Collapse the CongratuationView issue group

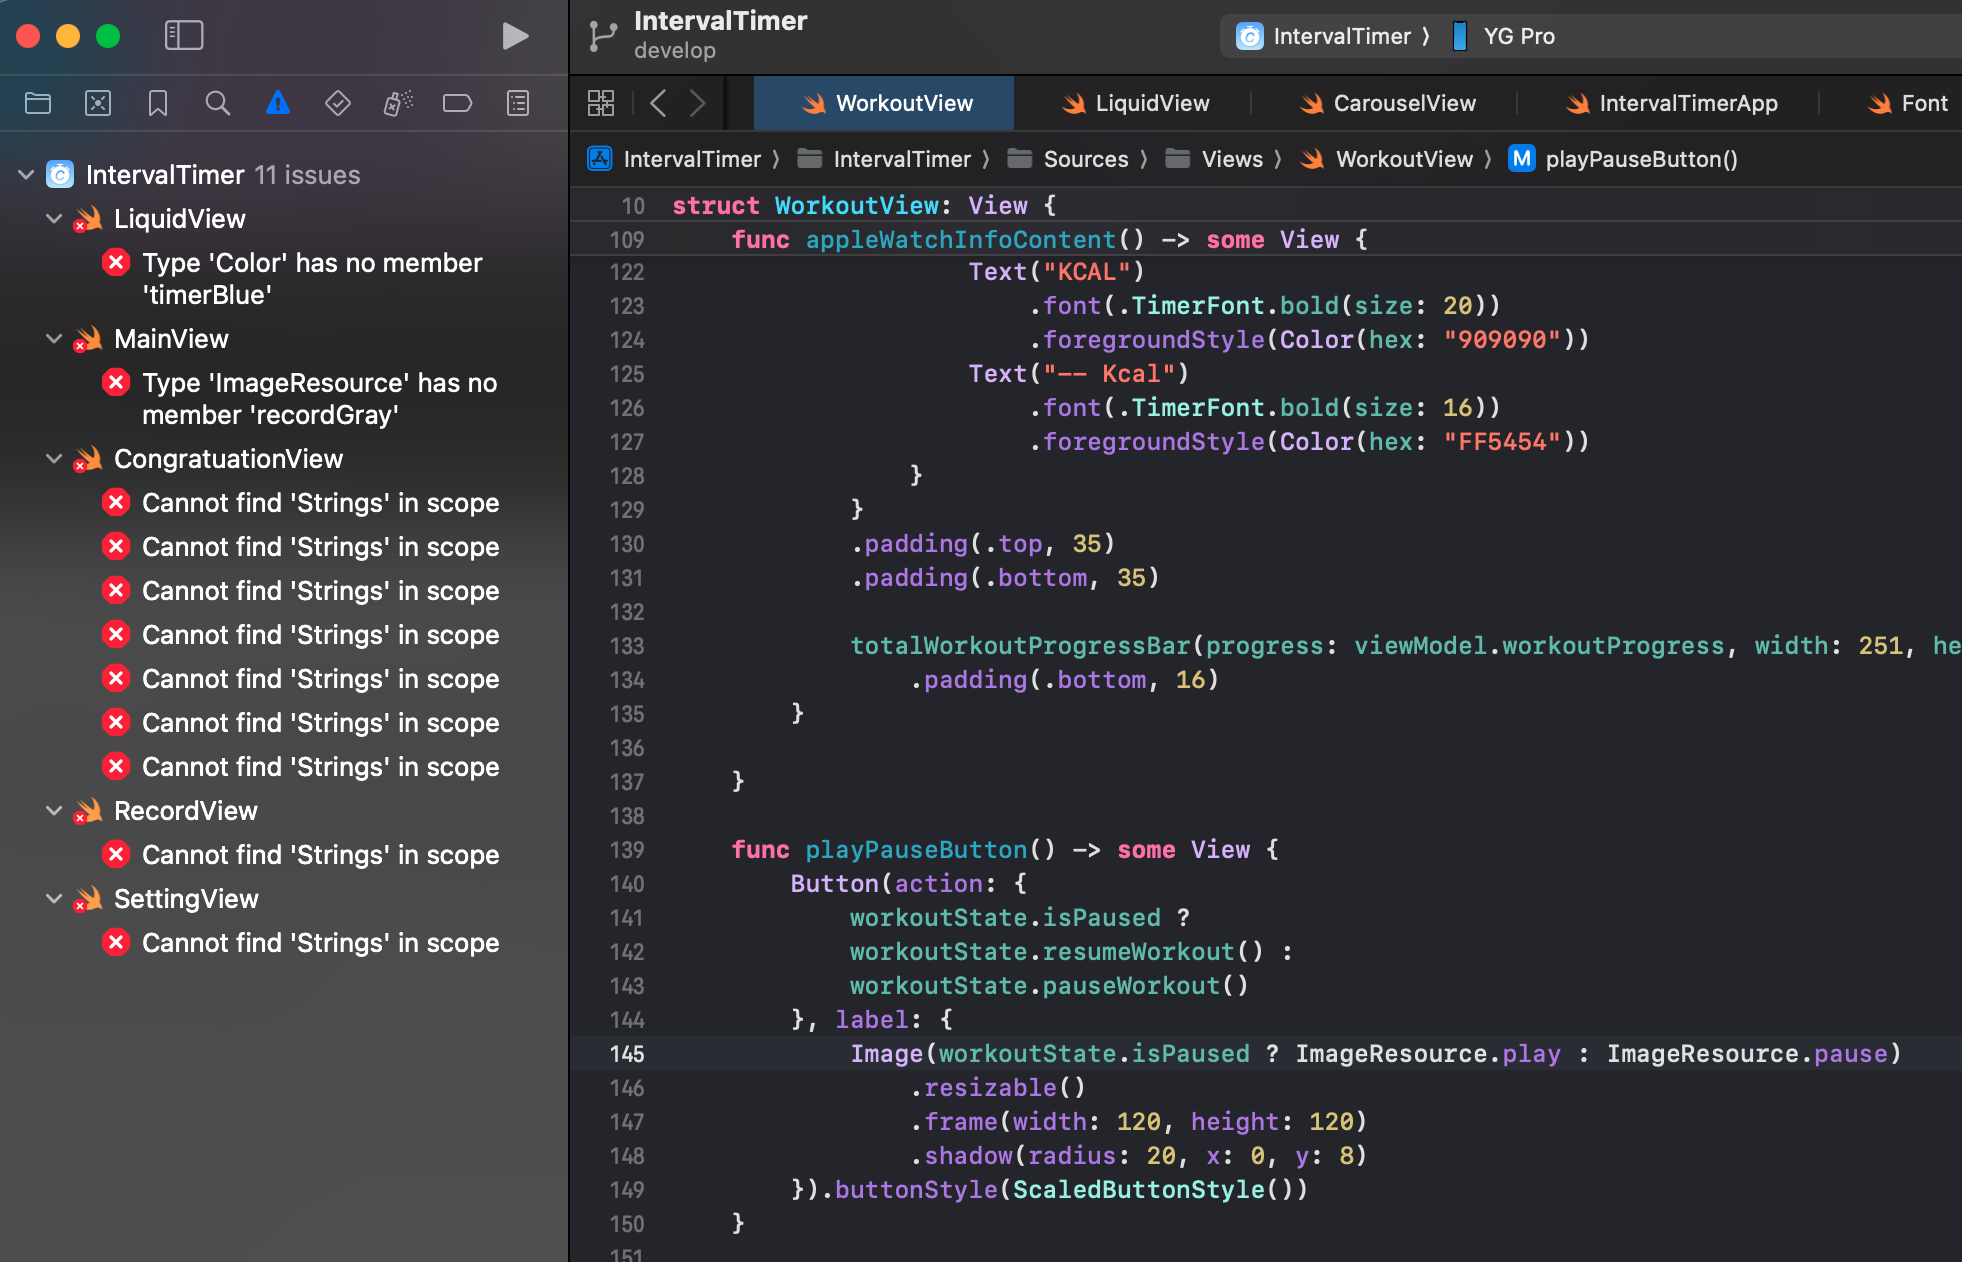coord(54,459)
